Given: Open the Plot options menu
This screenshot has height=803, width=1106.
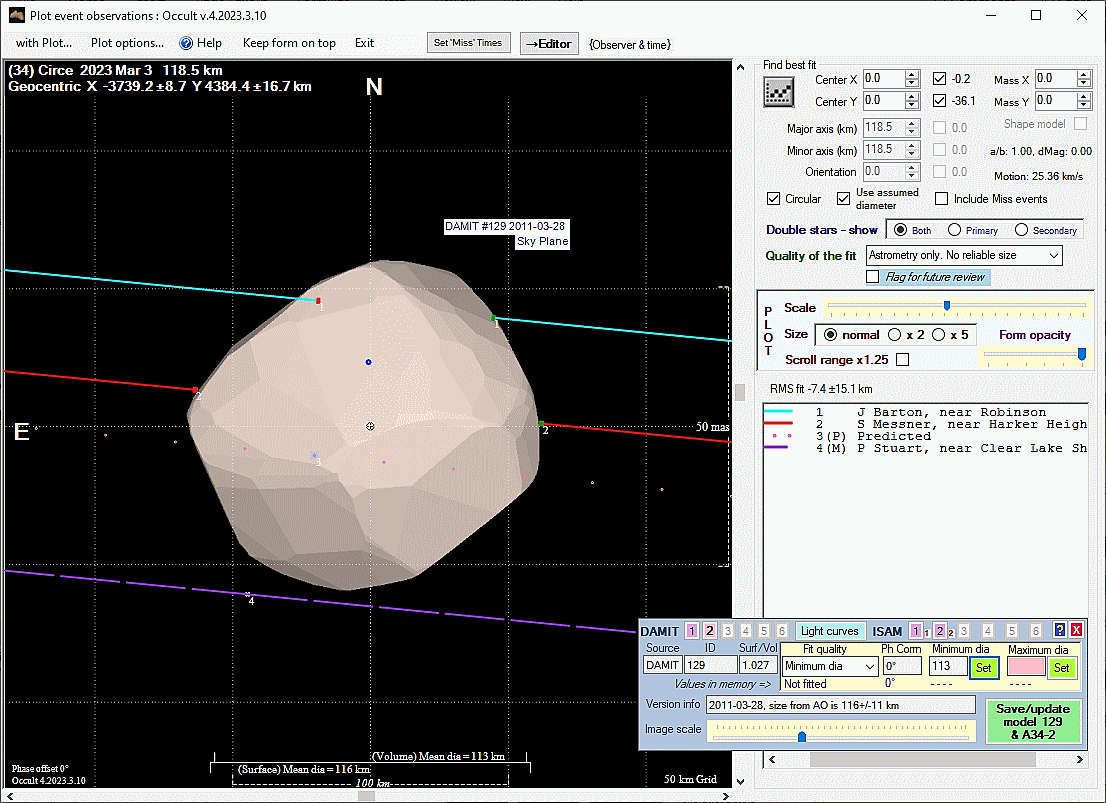Looking at the screenshot, I should [x=127, y=43].
